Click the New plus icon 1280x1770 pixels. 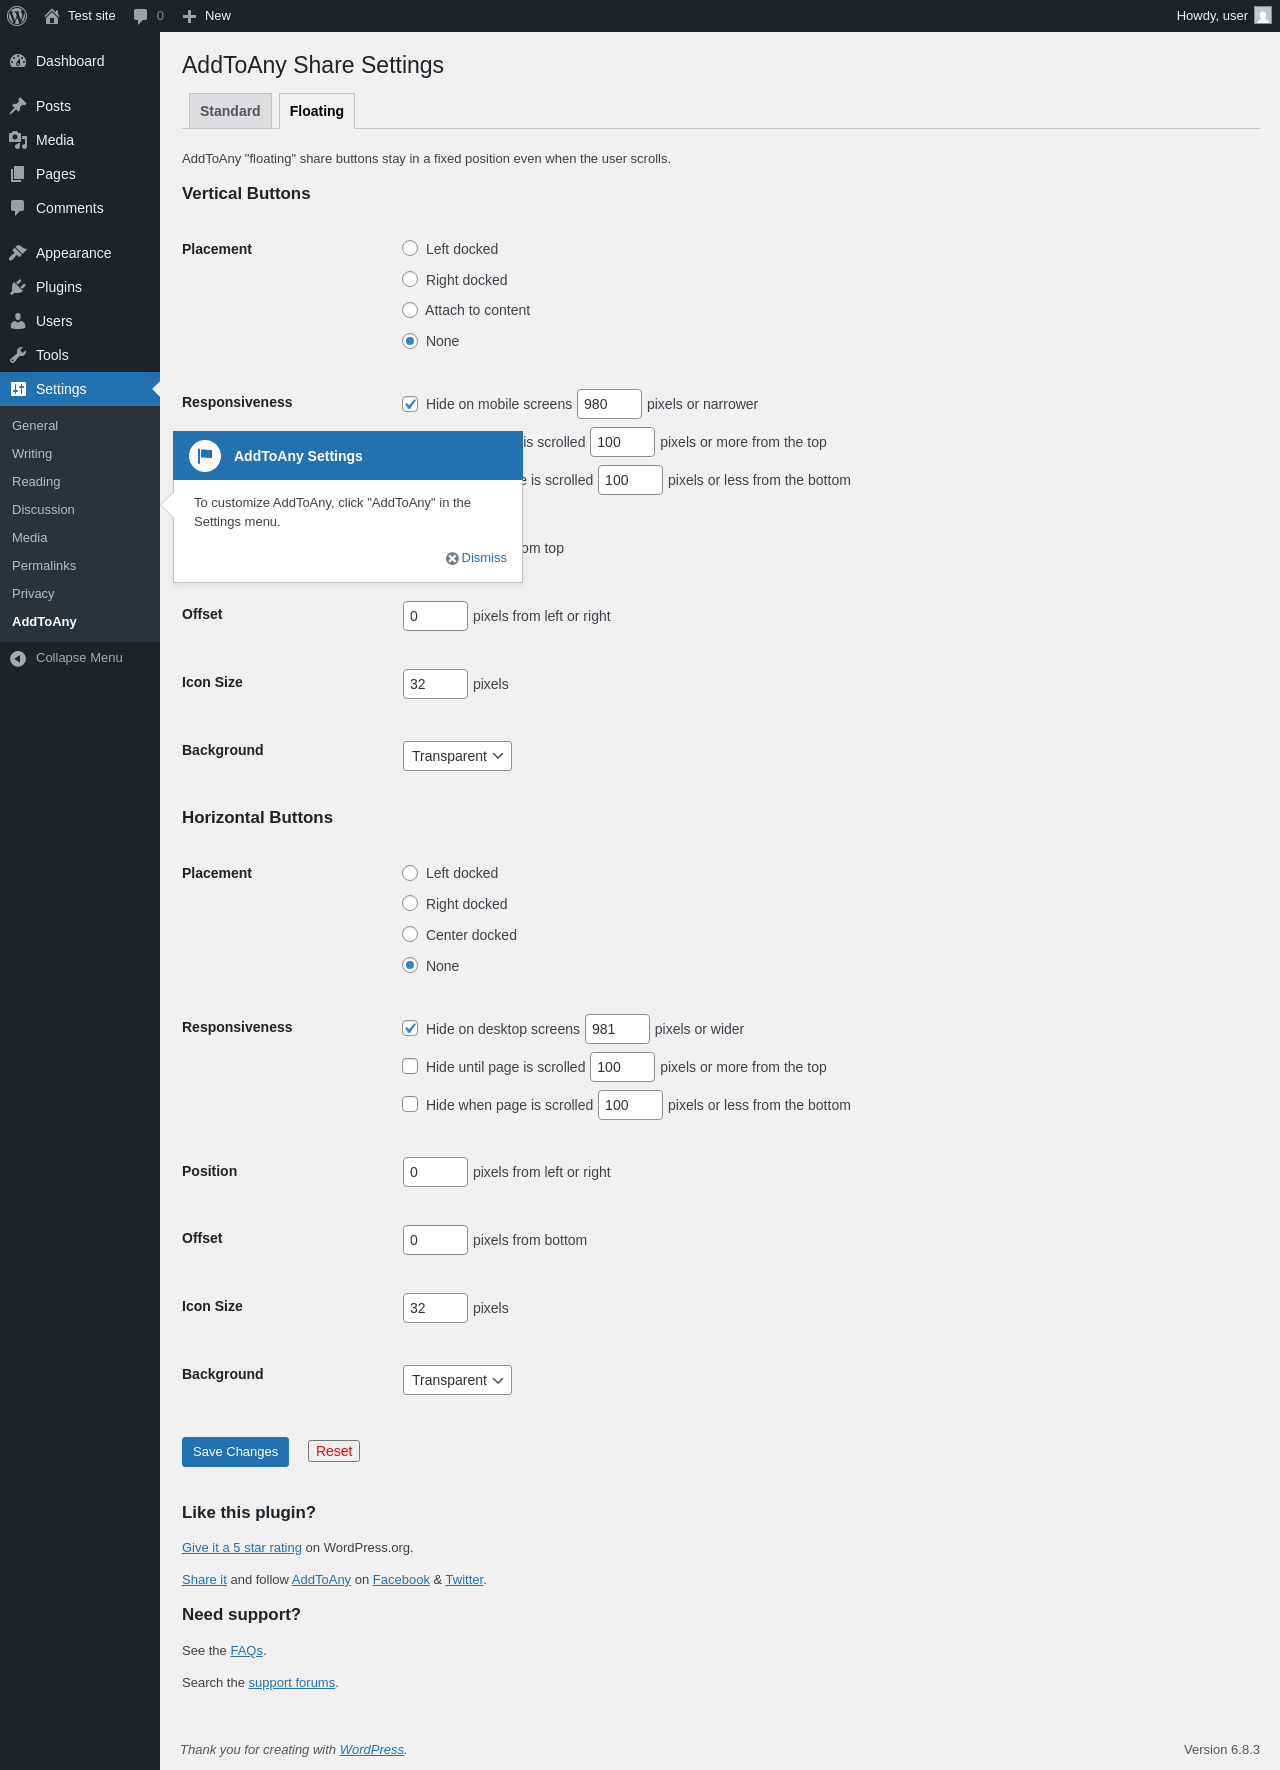tap(190, 16)
